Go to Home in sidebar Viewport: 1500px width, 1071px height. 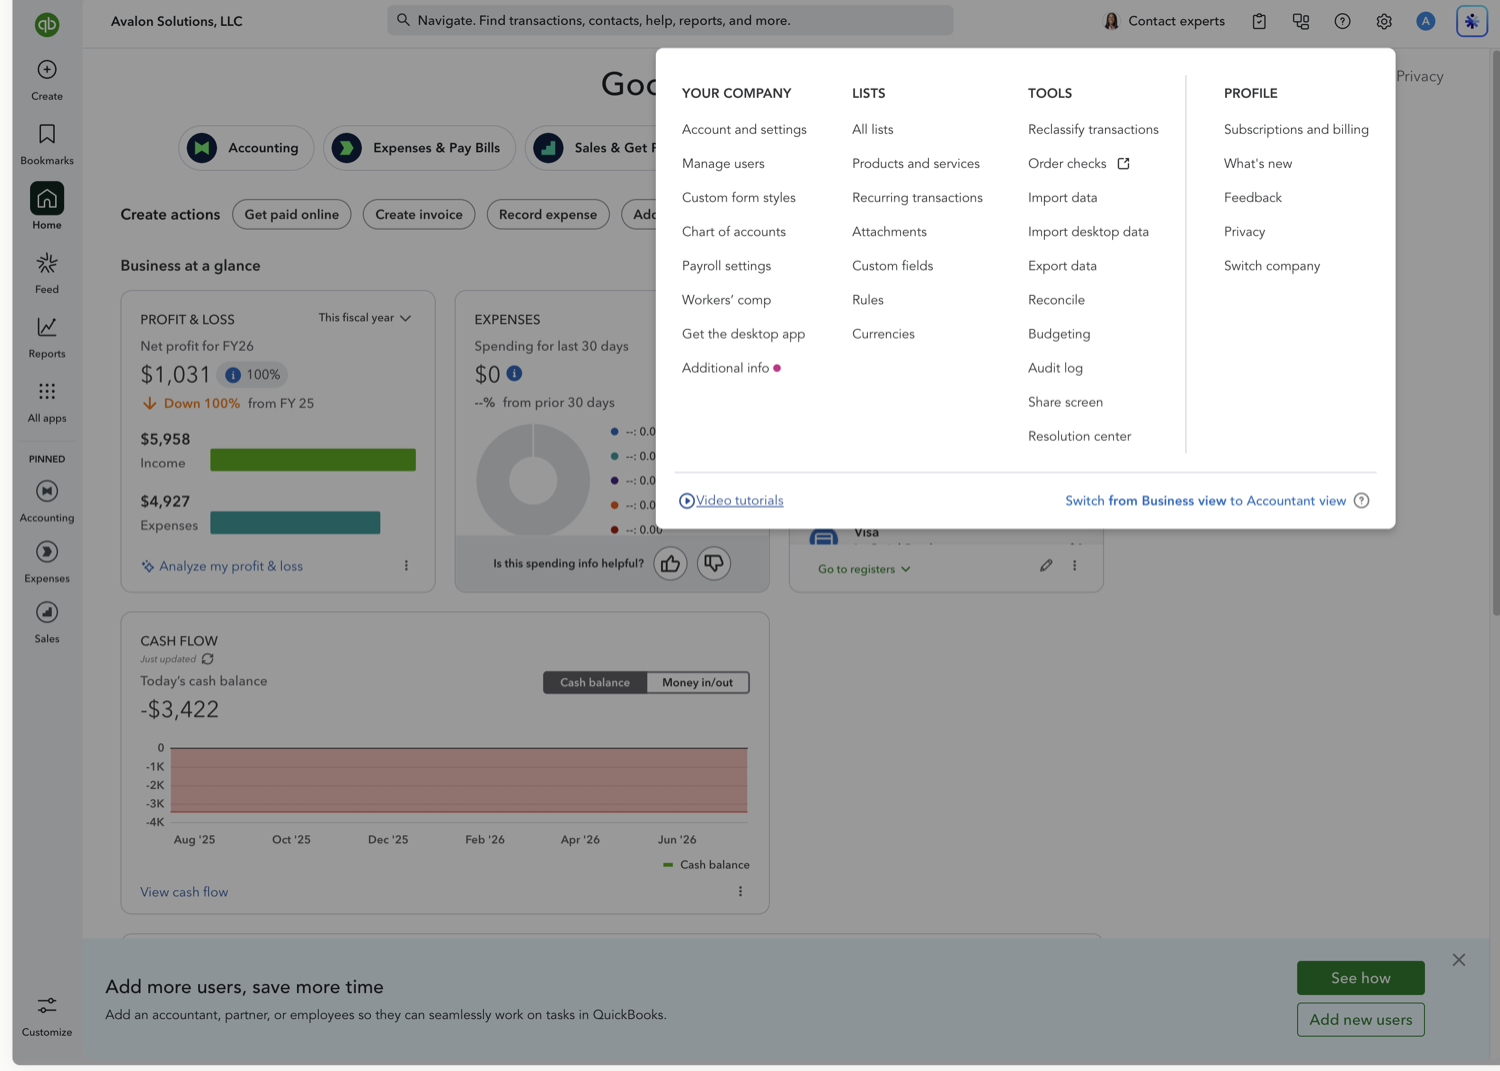pyautogui.click(x=47, y=206)
